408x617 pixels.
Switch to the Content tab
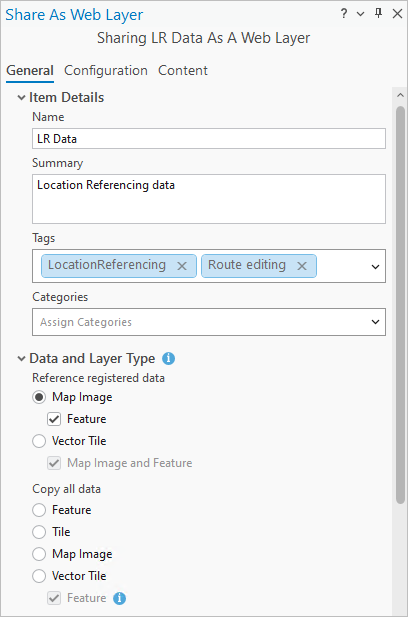[183, 70]
